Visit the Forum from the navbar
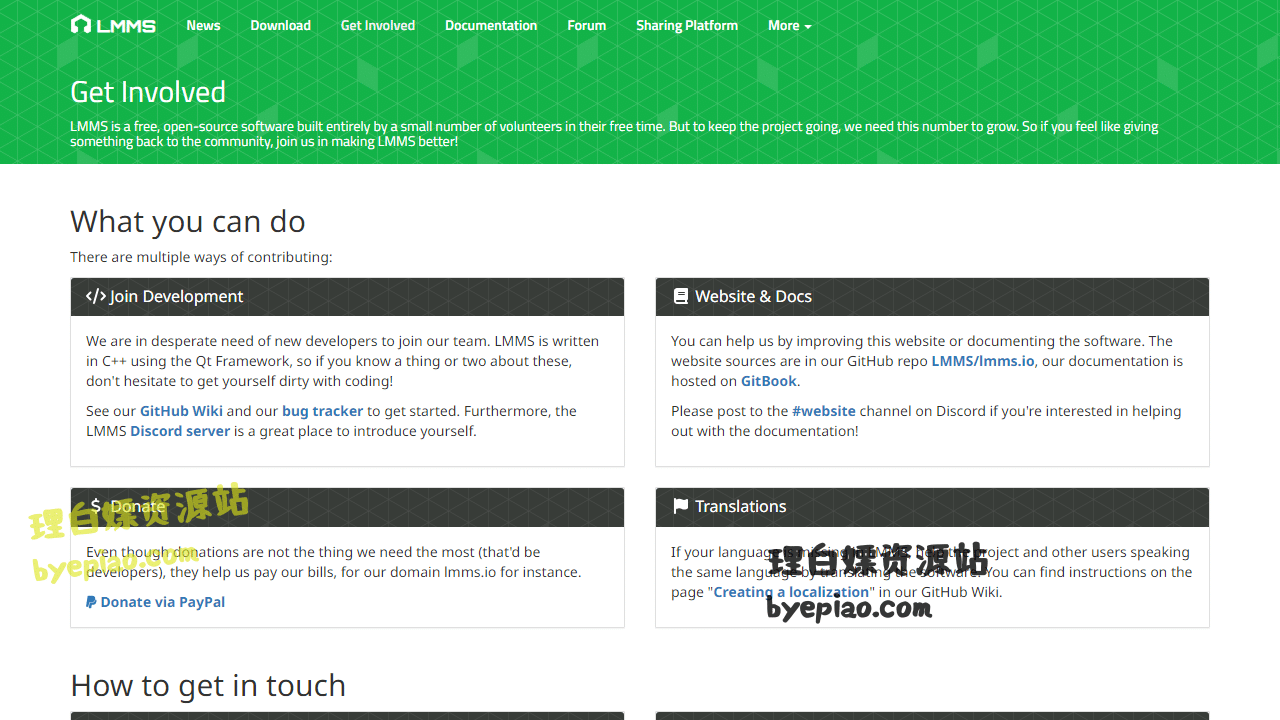Viewport: 1280px width, 720px height. (587, 25)
